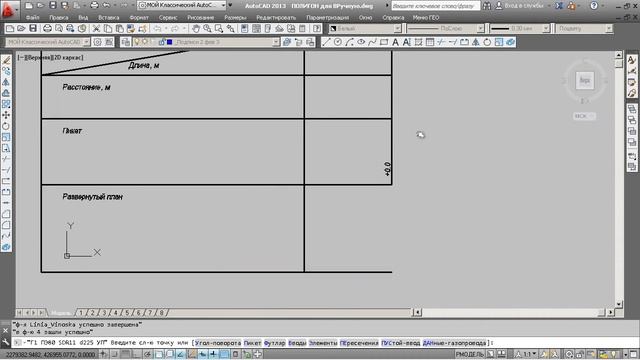Click the blue layer color swatch
Viewport: 640px width, 360px height.
(170, 42)
